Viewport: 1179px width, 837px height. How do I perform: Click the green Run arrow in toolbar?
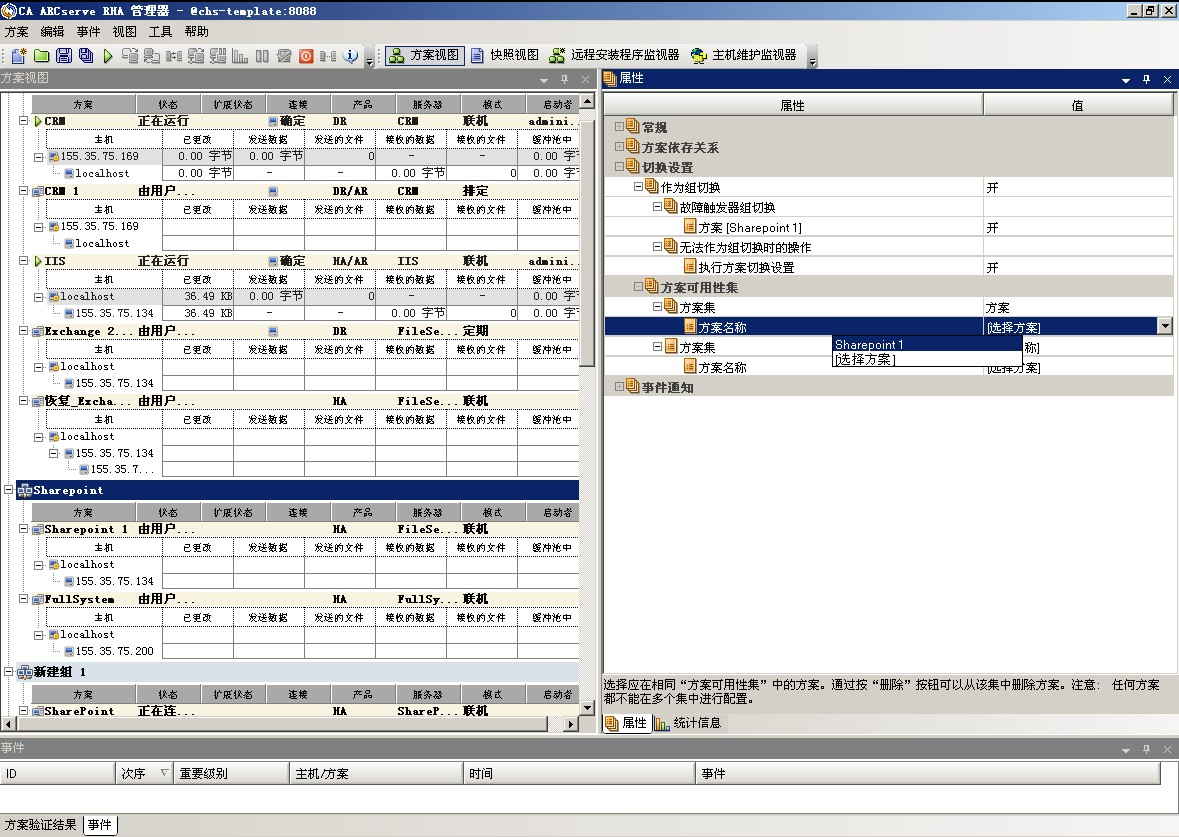[108, 56]
